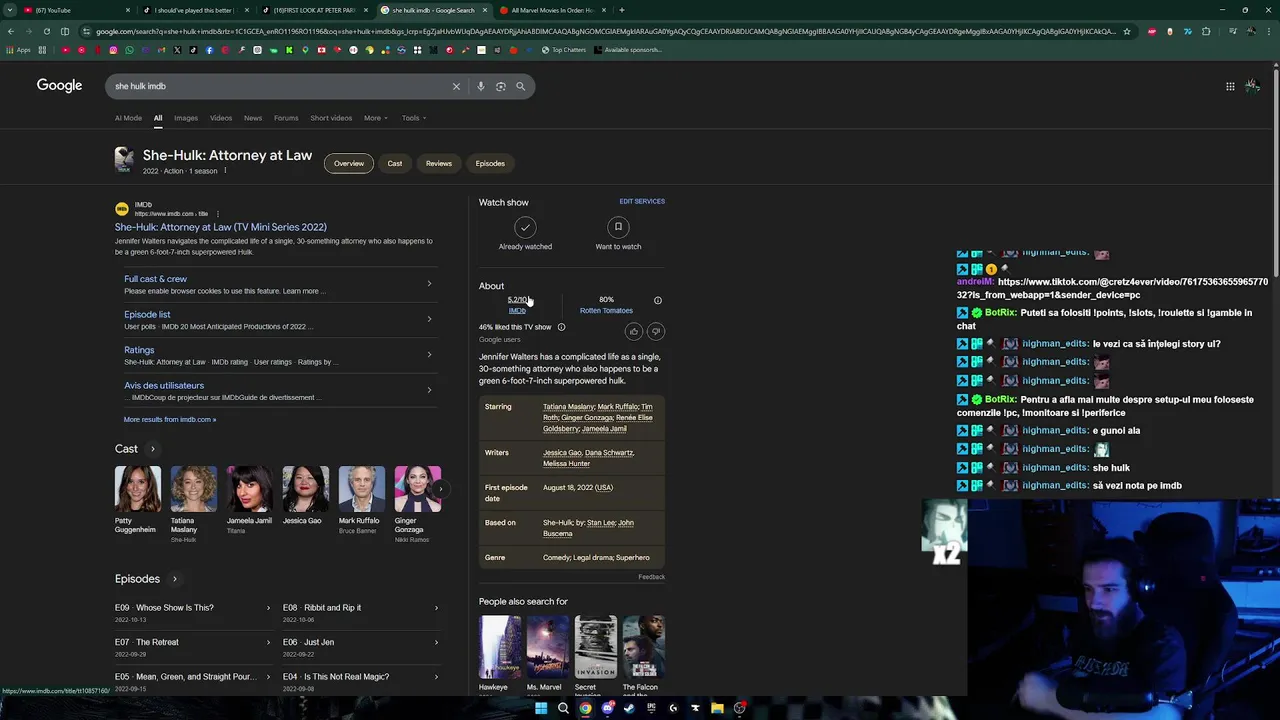Show info about 46% liked statistic

tap(561, 327)
